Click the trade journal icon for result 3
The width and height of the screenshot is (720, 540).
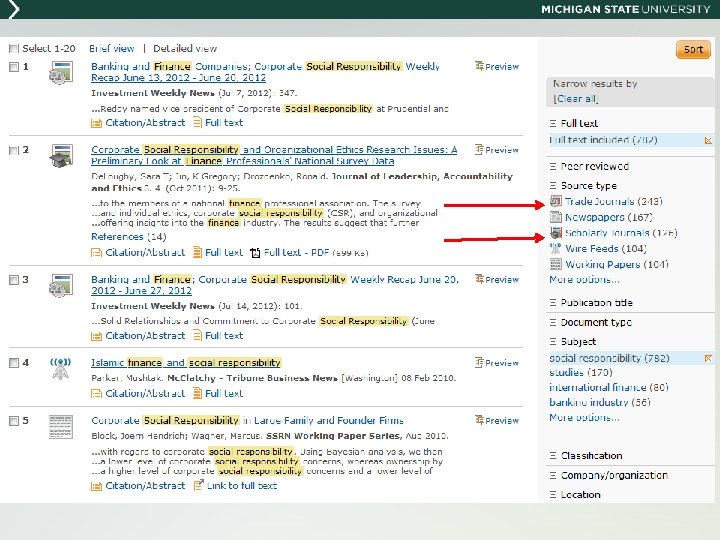point(61,286)
